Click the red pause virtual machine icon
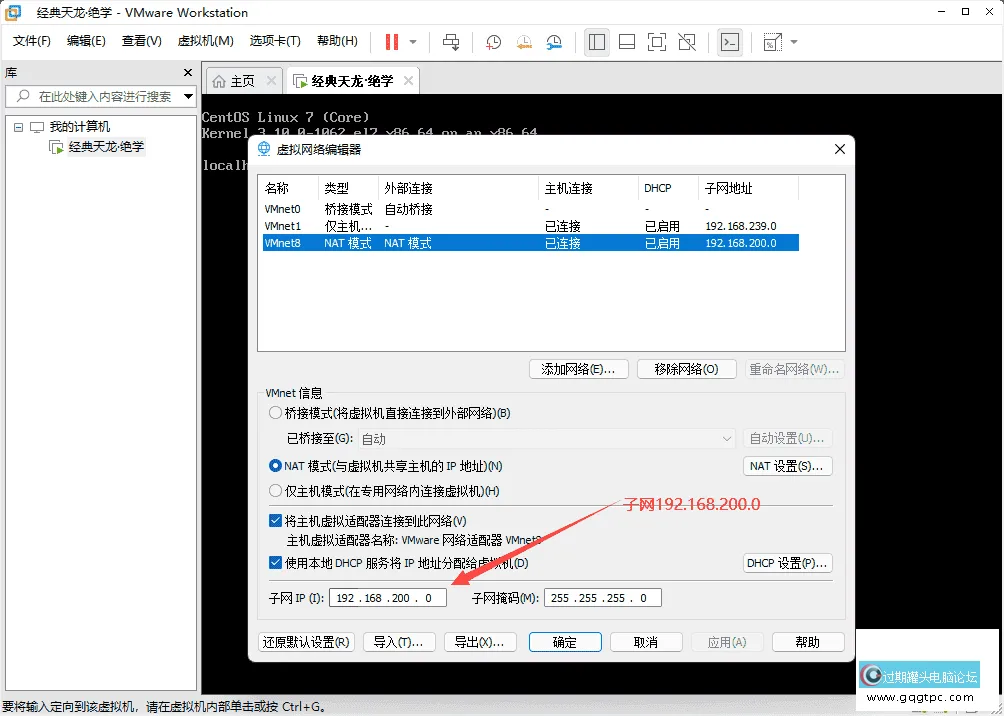1004x716 pixels. click(392, 42)
